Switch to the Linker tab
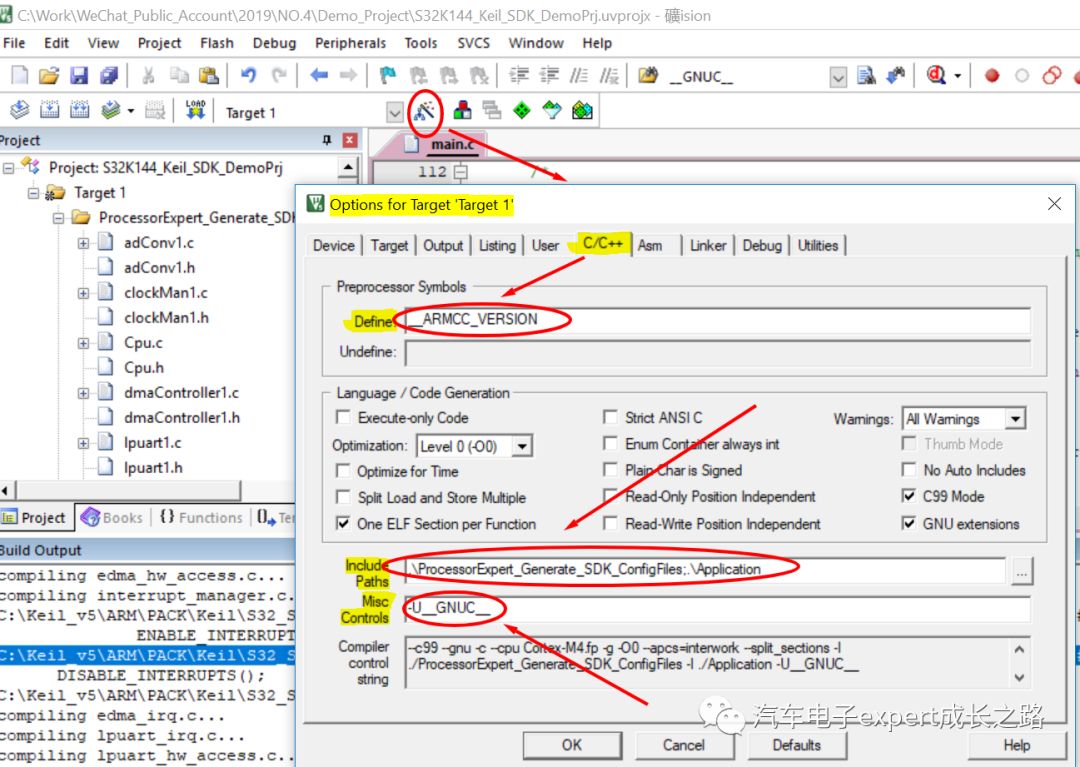 coord(708,245)
